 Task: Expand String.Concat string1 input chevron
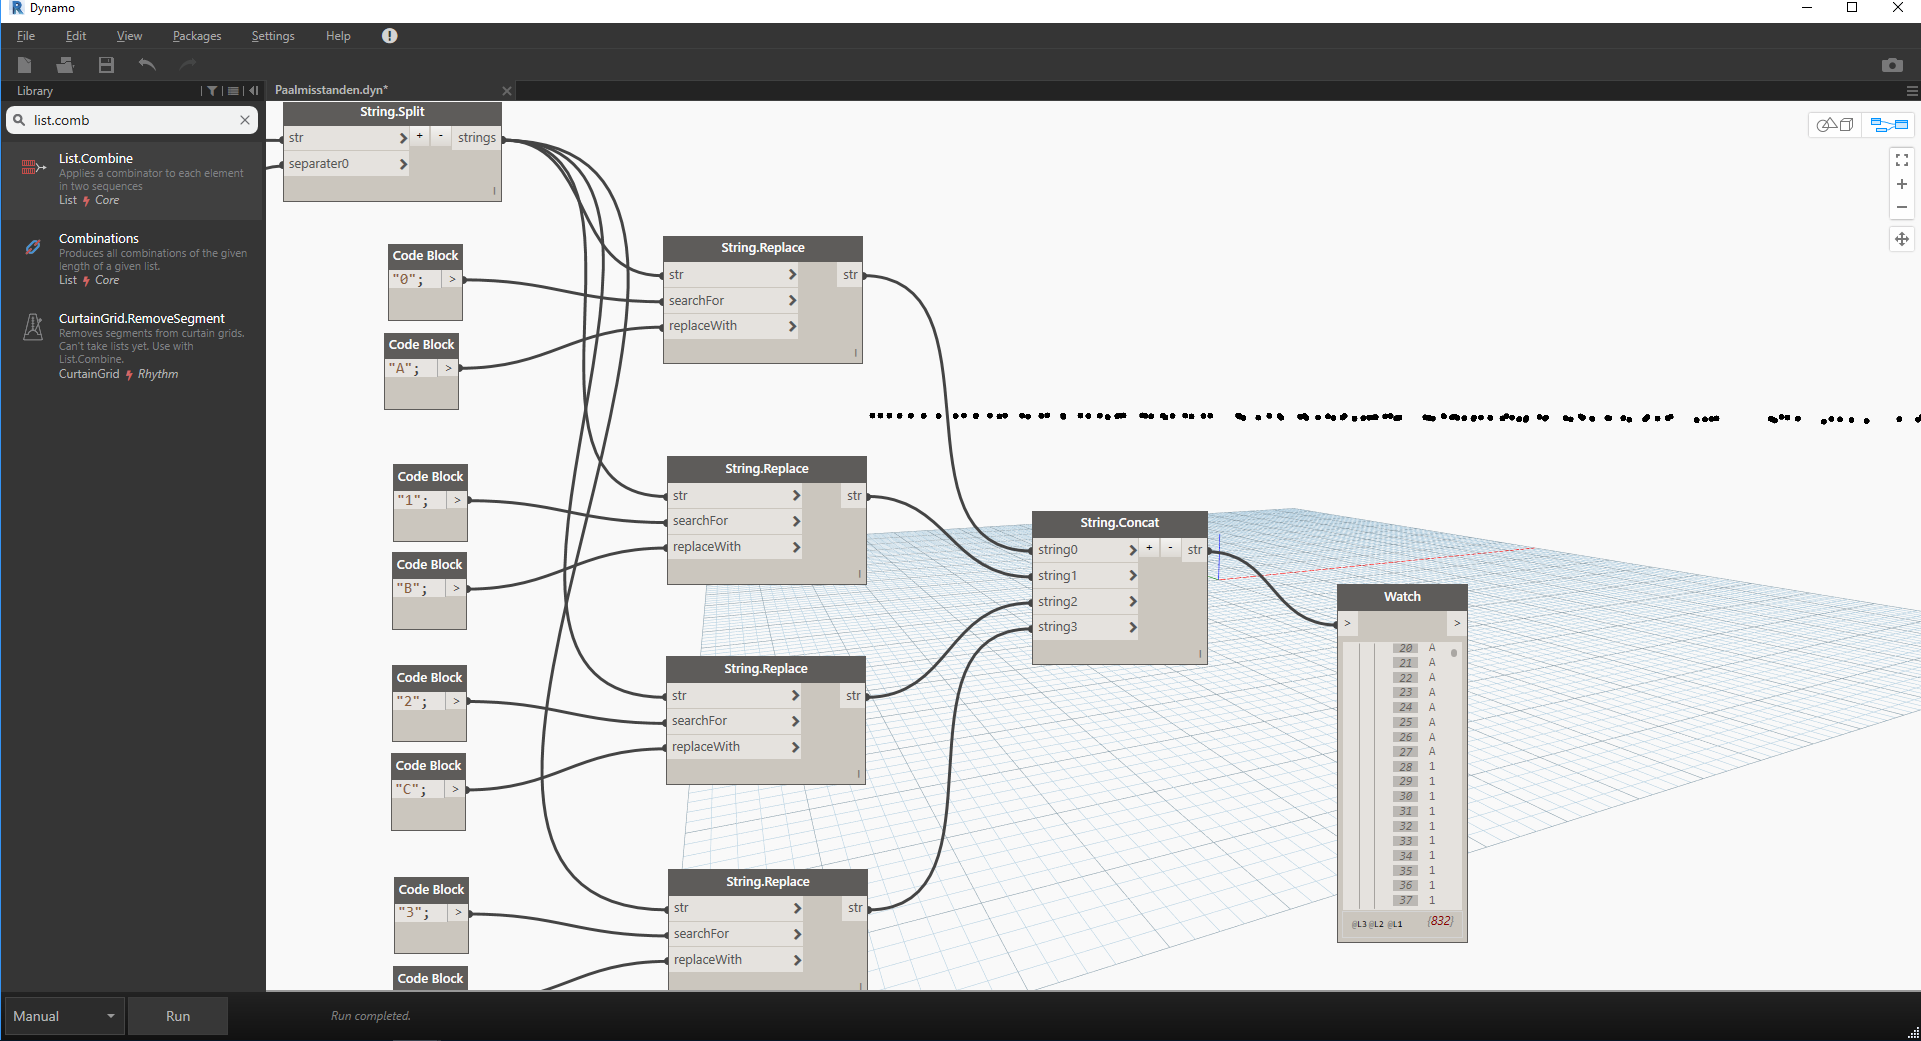pyautogui.click(x=1133, y=576)
